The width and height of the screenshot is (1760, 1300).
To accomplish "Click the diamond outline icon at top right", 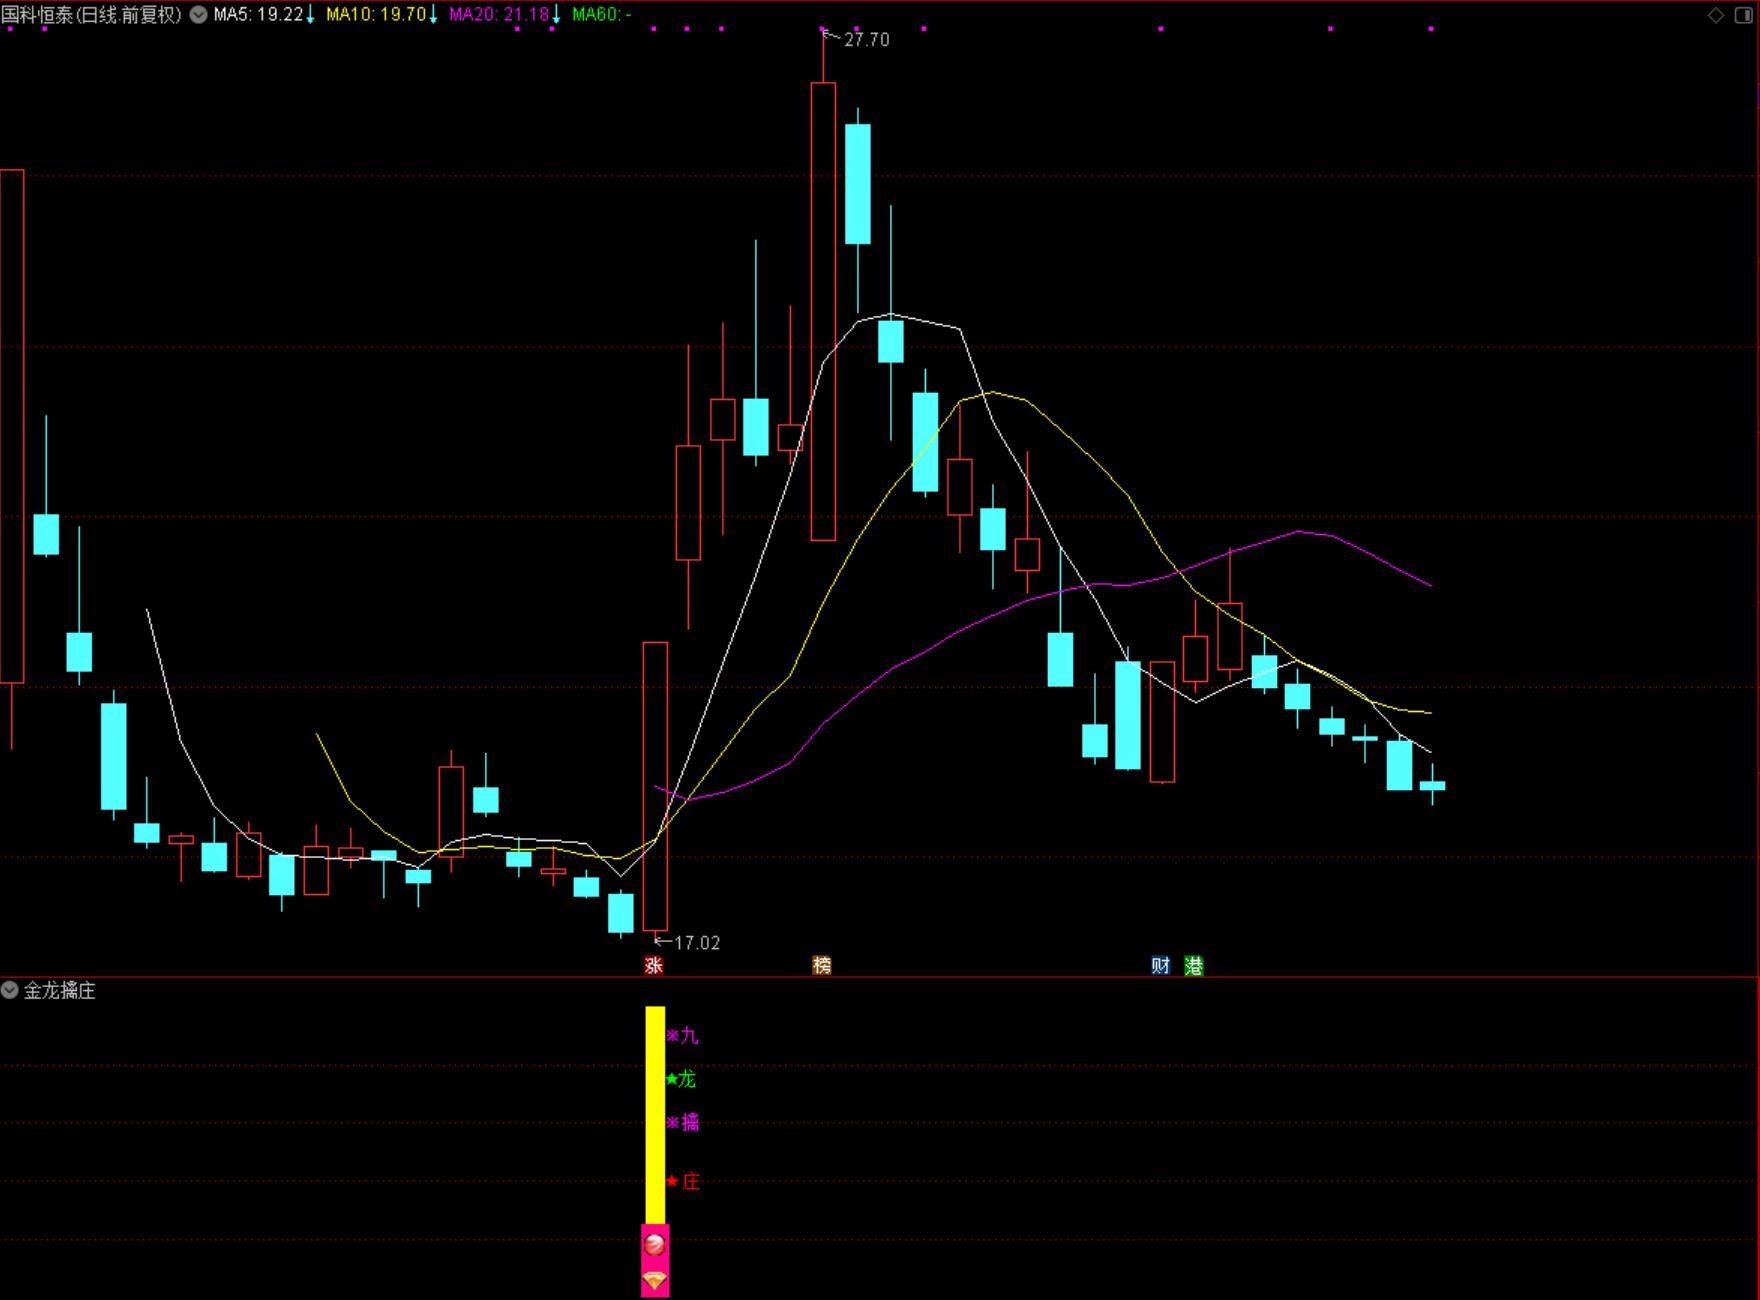I will click(1716, 15).
